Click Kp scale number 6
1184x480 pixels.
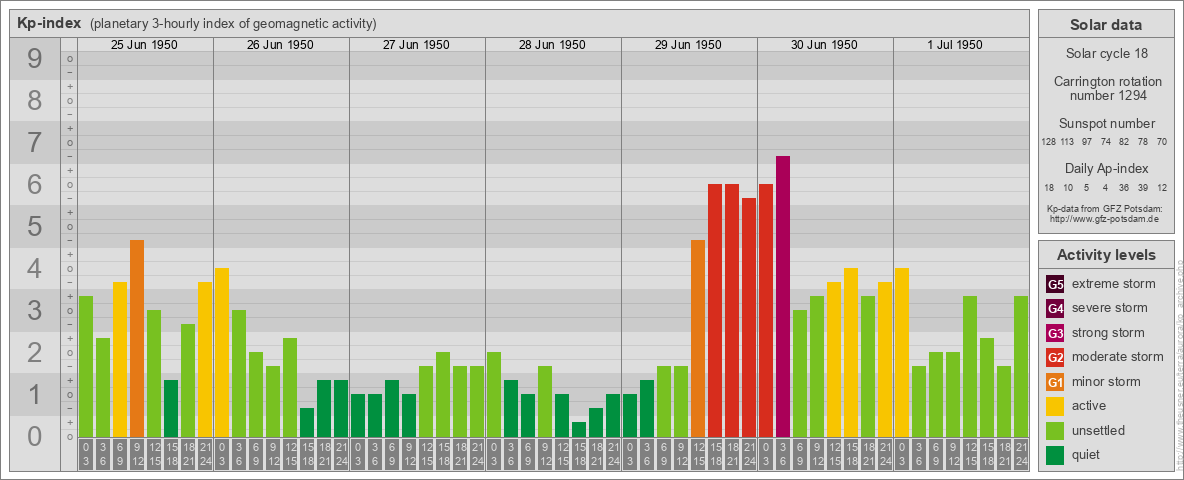[x=35, y=185]
